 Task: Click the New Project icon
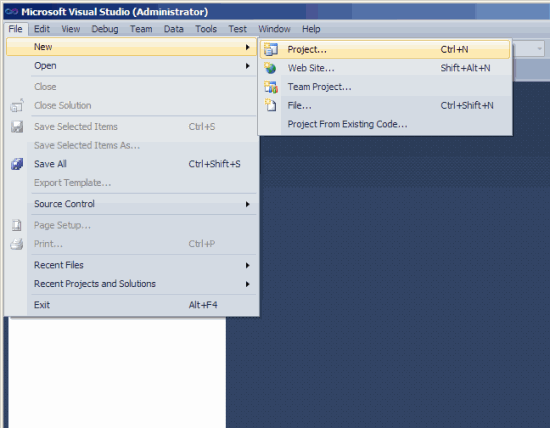pyautogui.click(x=271, y=49)
